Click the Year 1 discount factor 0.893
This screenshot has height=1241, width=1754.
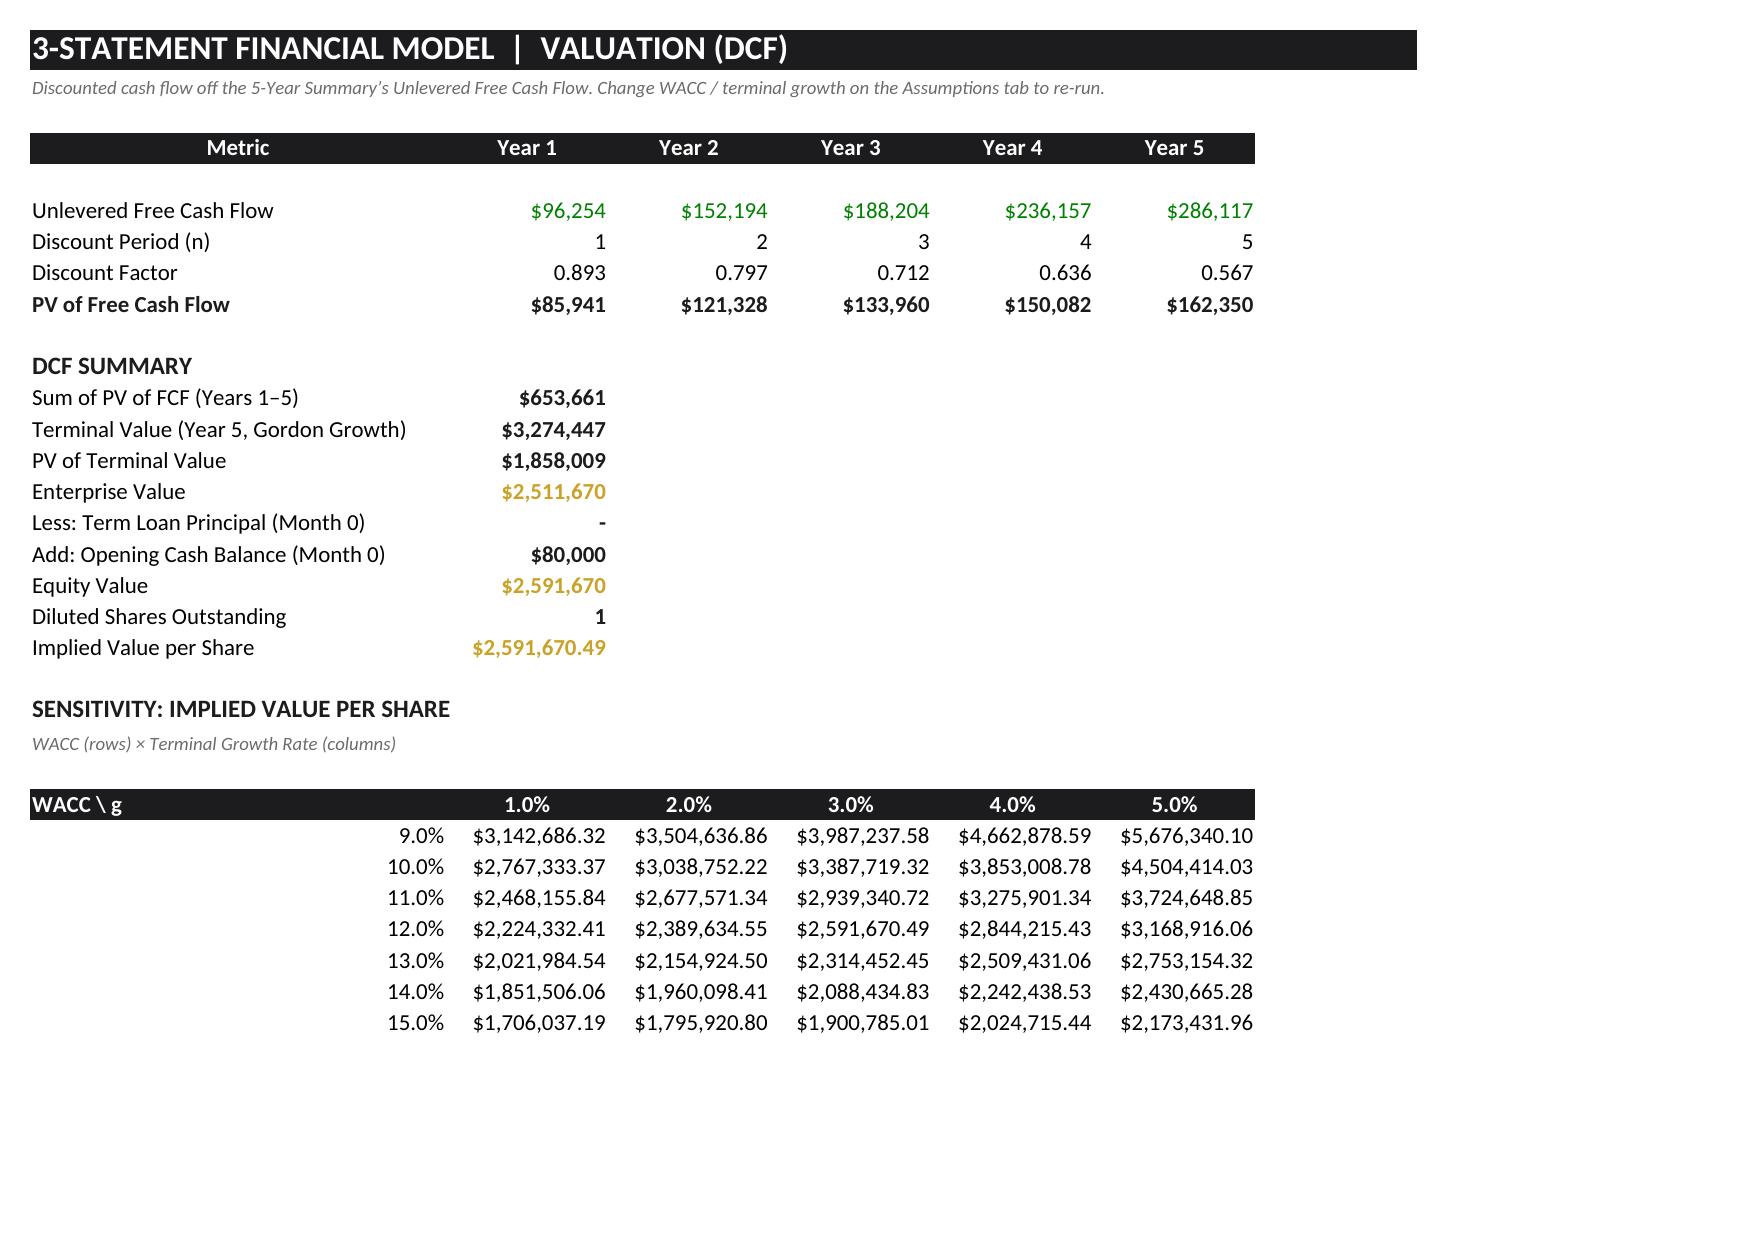pyautogui.click(x=580, y=273)
